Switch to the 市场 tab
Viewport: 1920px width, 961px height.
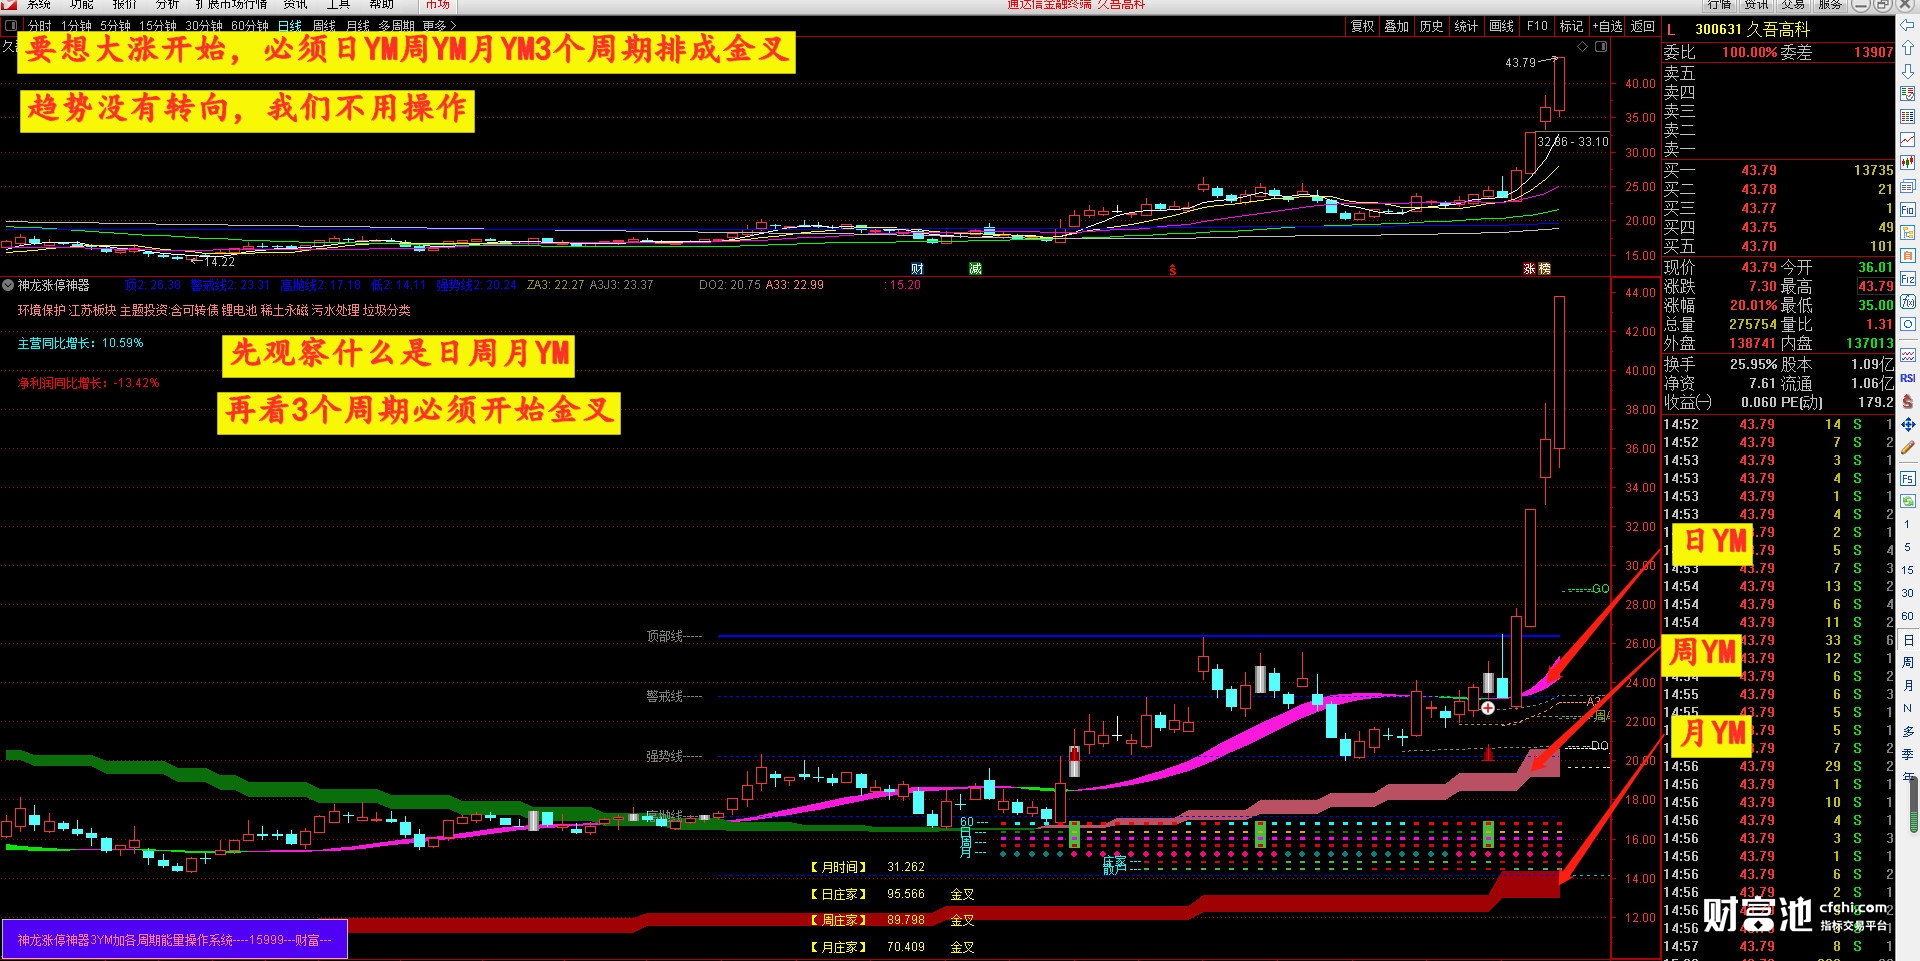click(x=437, y=5)
